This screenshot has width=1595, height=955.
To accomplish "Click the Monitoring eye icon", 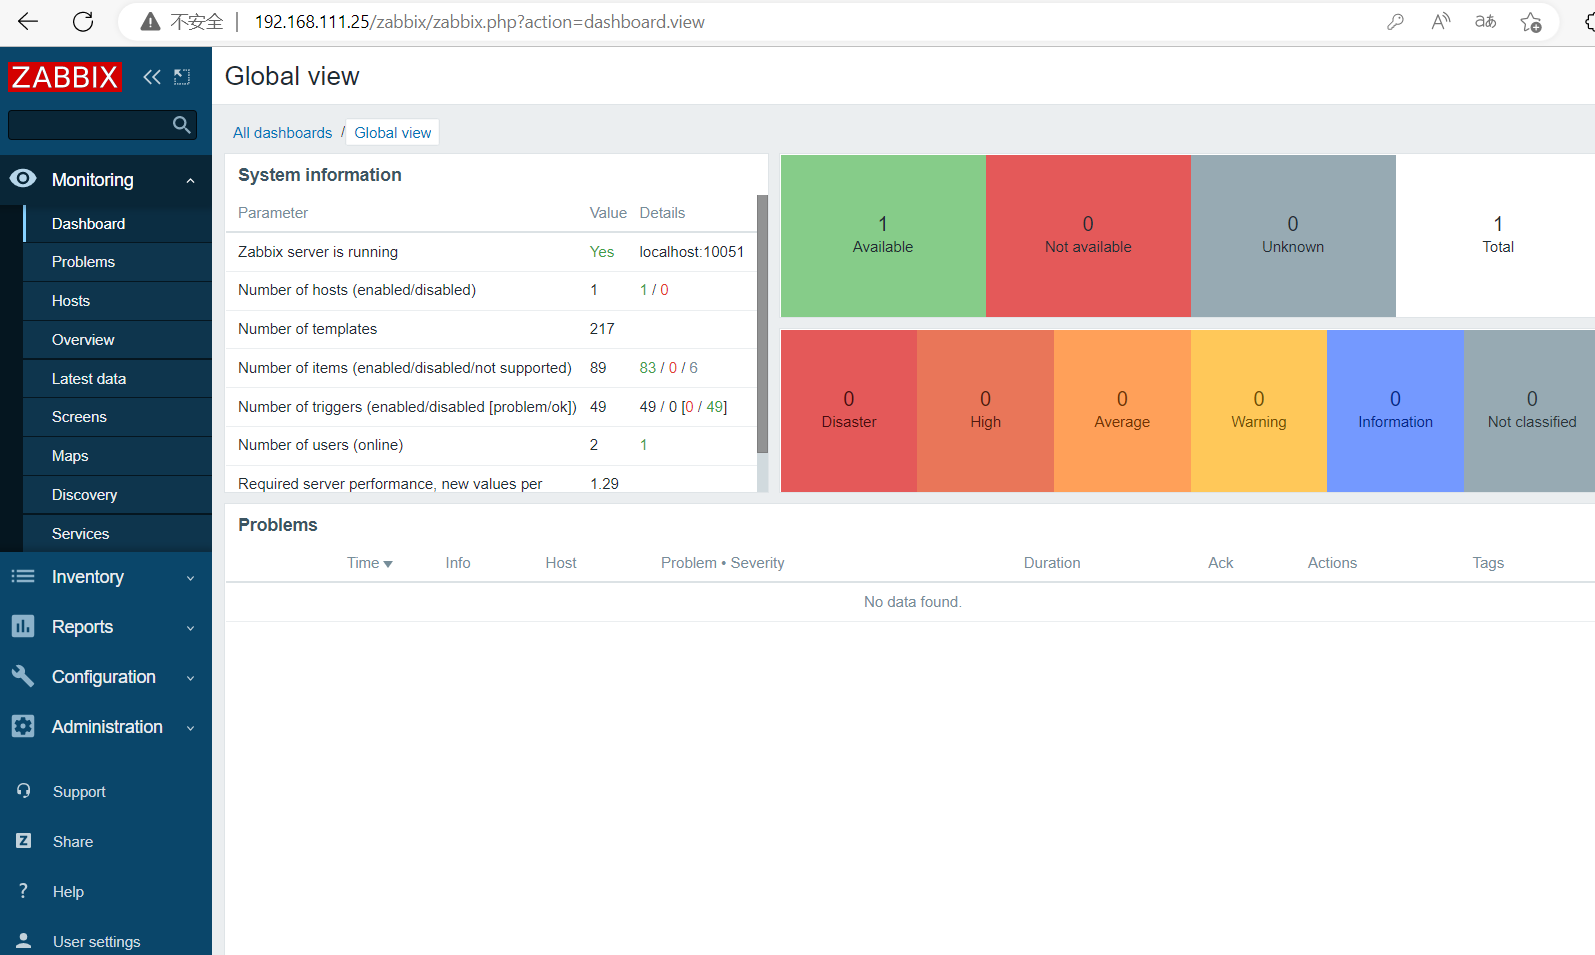I will point(23,179).
